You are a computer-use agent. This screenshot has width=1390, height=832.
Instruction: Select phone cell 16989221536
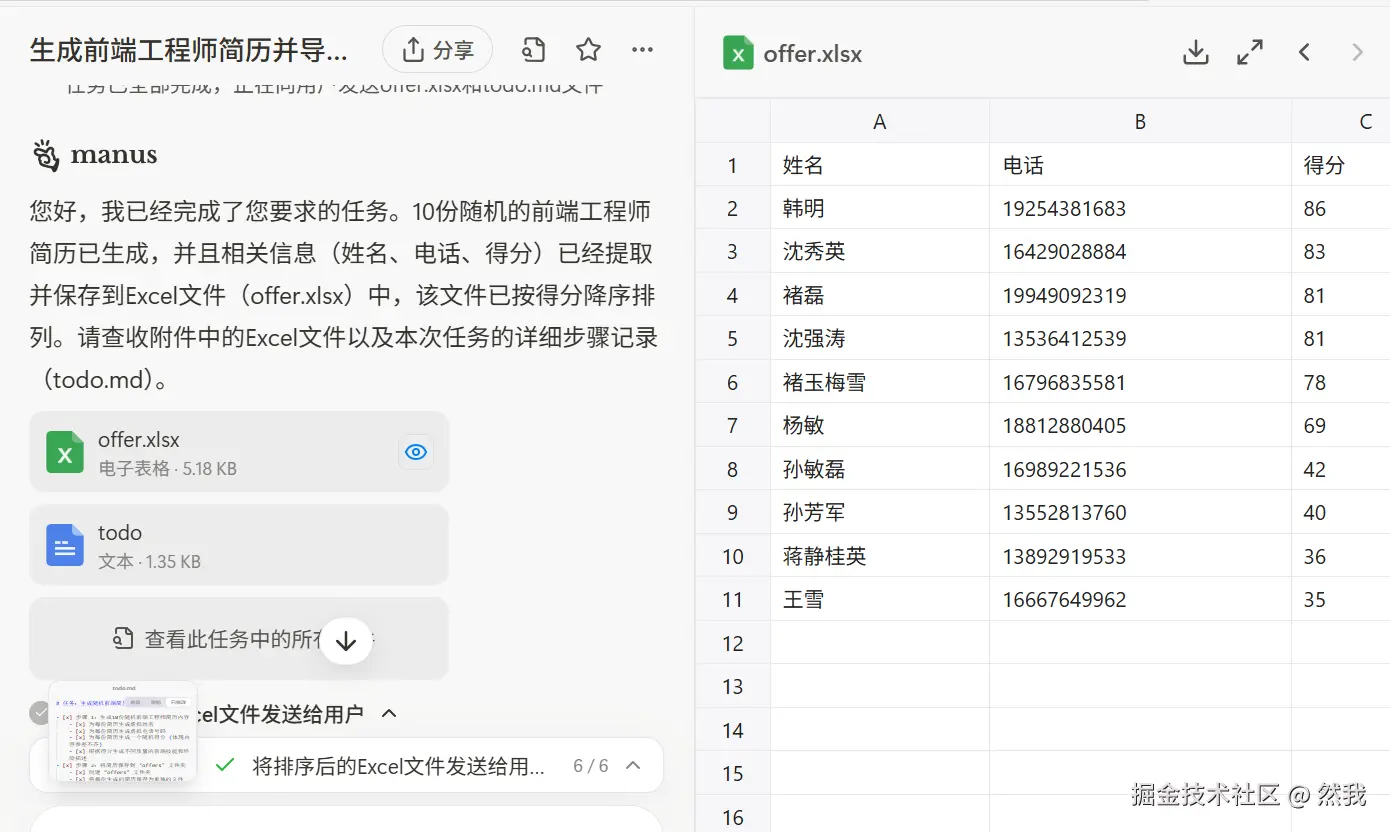coord(1141,470)
